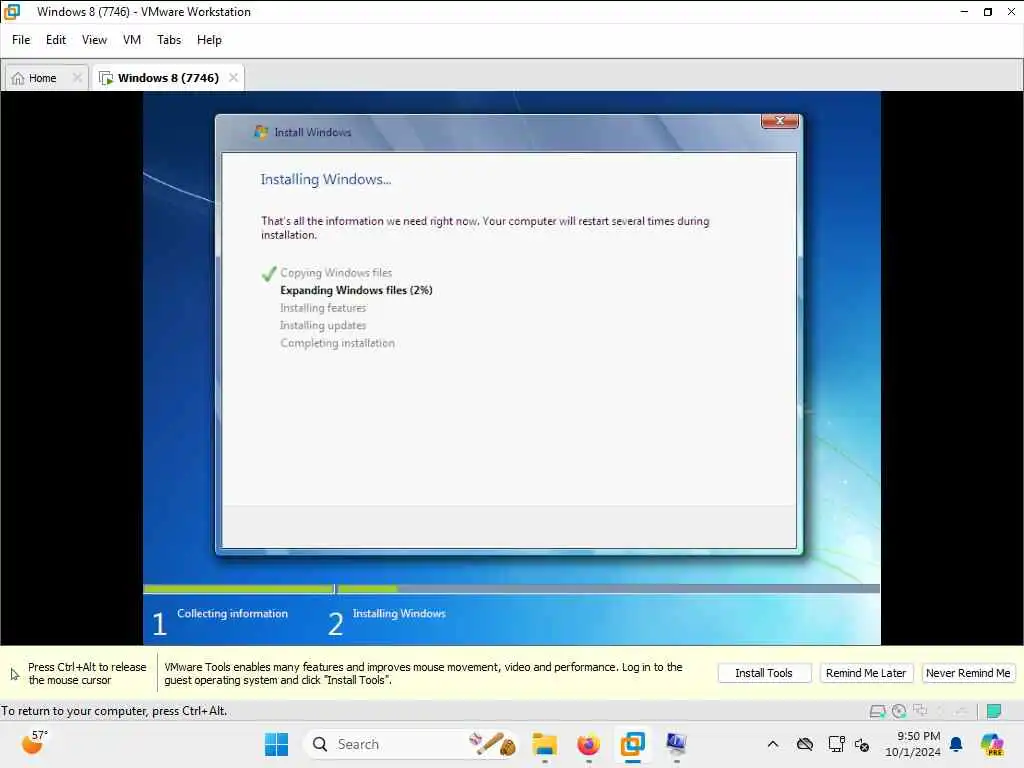Click the "Installing updates" step
Viewport: 1024px width, 768px height.
pyautogui.click(x=323, y=325)
